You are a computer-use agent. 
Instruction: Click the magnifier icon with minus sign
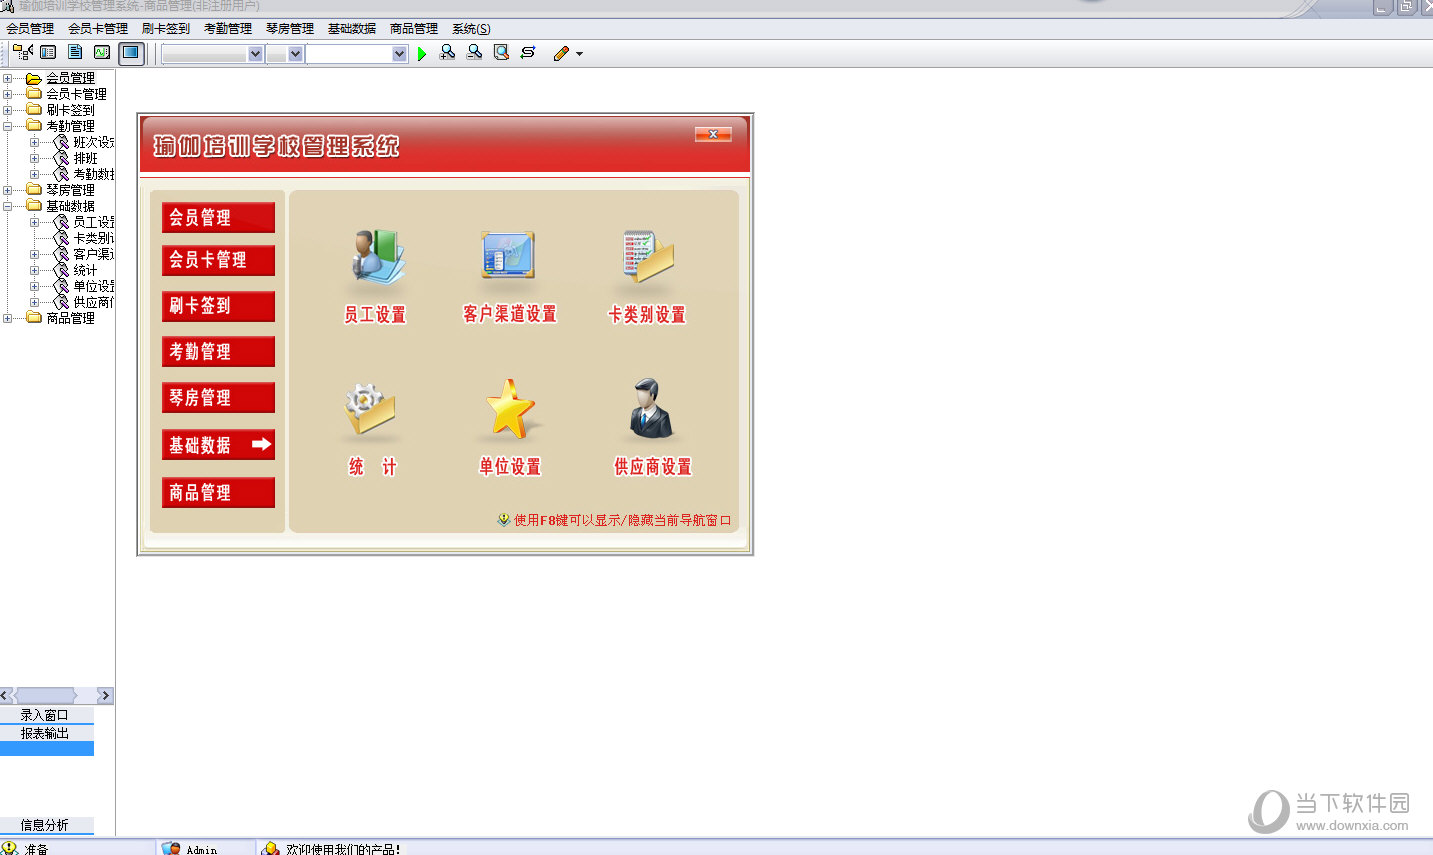click(x=474, y=53)
